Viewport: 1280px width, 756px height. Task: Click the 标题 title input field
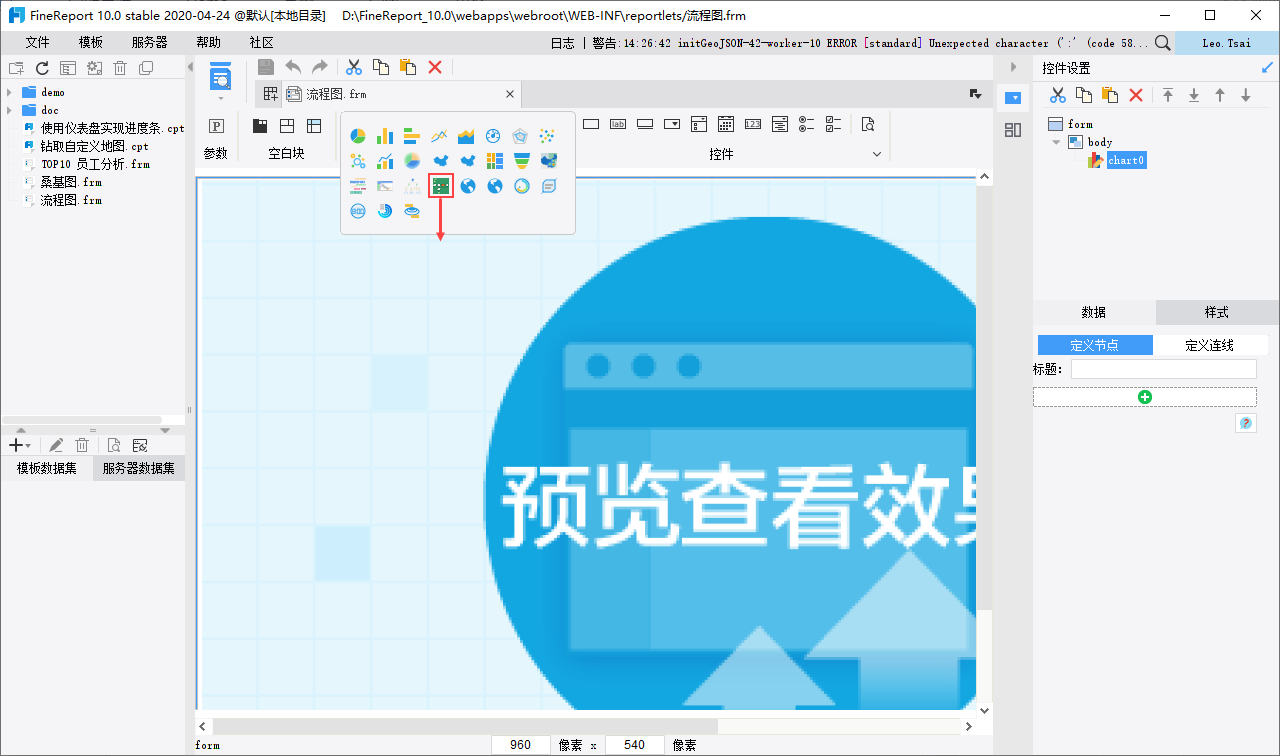click(1164, 369)
